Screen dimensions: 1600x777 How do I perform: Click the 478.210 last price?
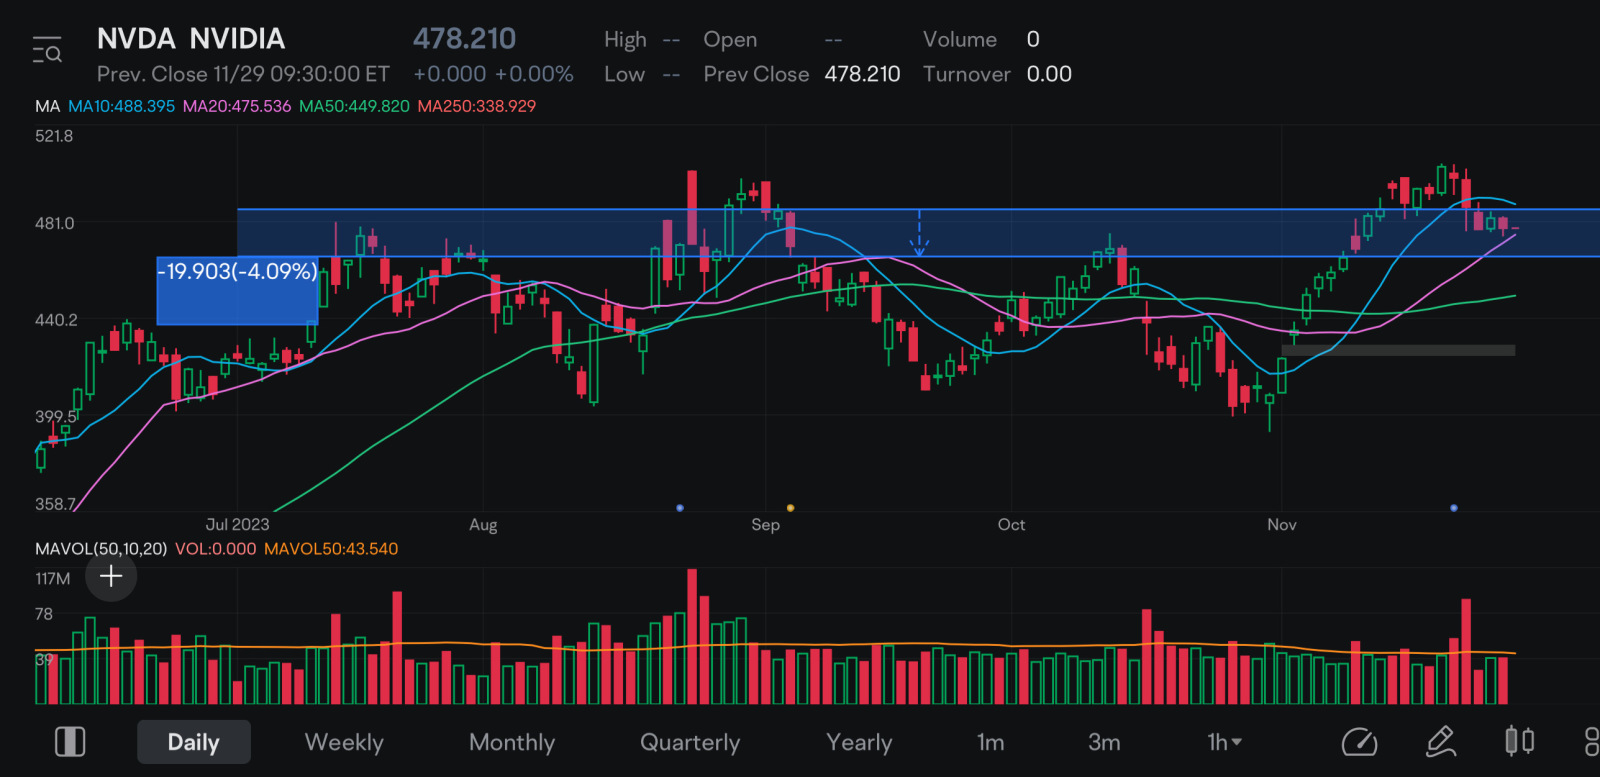click(x=464, y=39)
